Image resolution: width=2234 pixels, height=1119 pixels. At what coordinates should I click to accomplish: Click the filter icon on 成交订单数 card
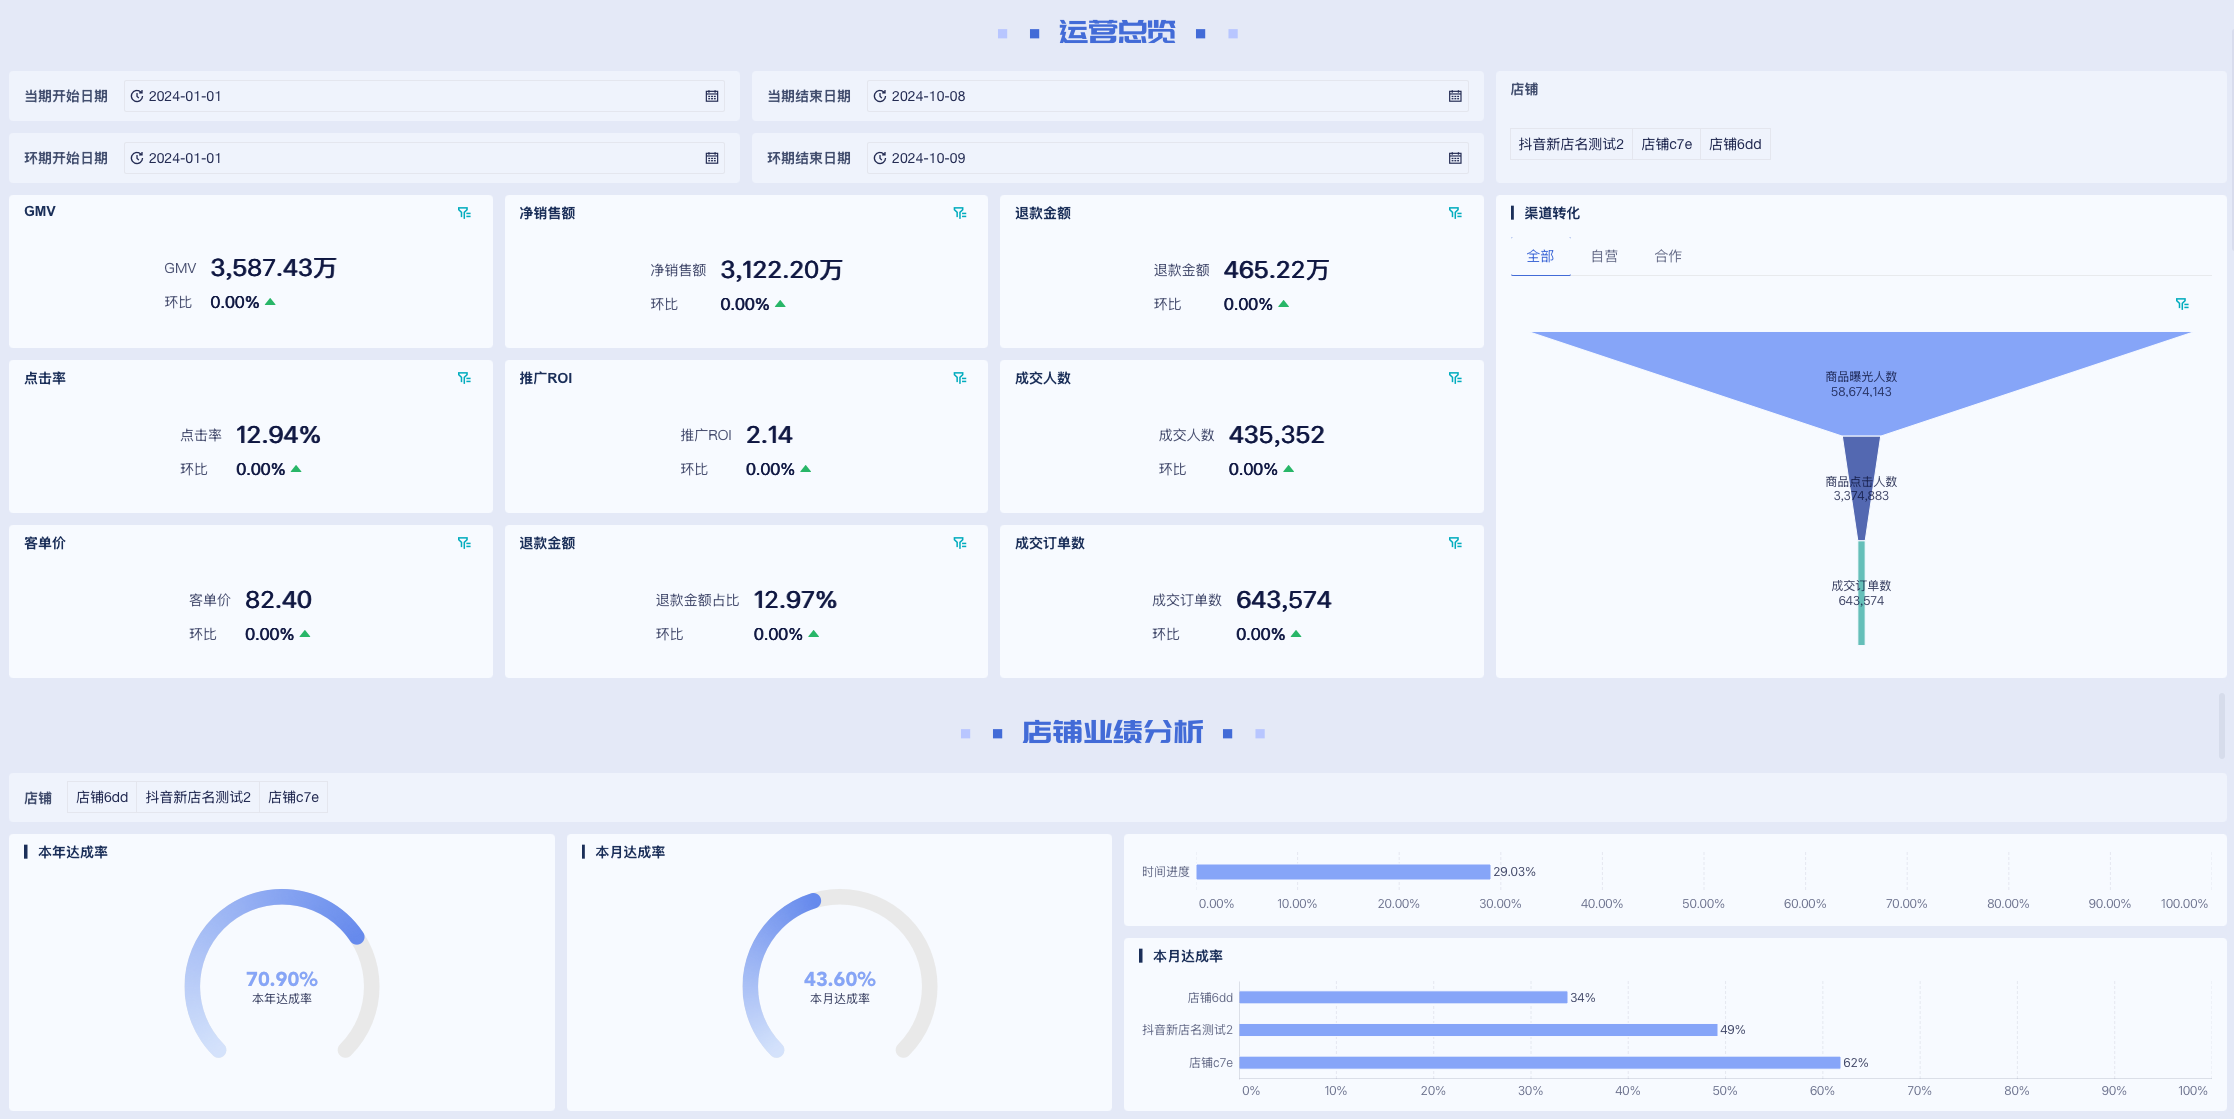(x=1455, y=543)
